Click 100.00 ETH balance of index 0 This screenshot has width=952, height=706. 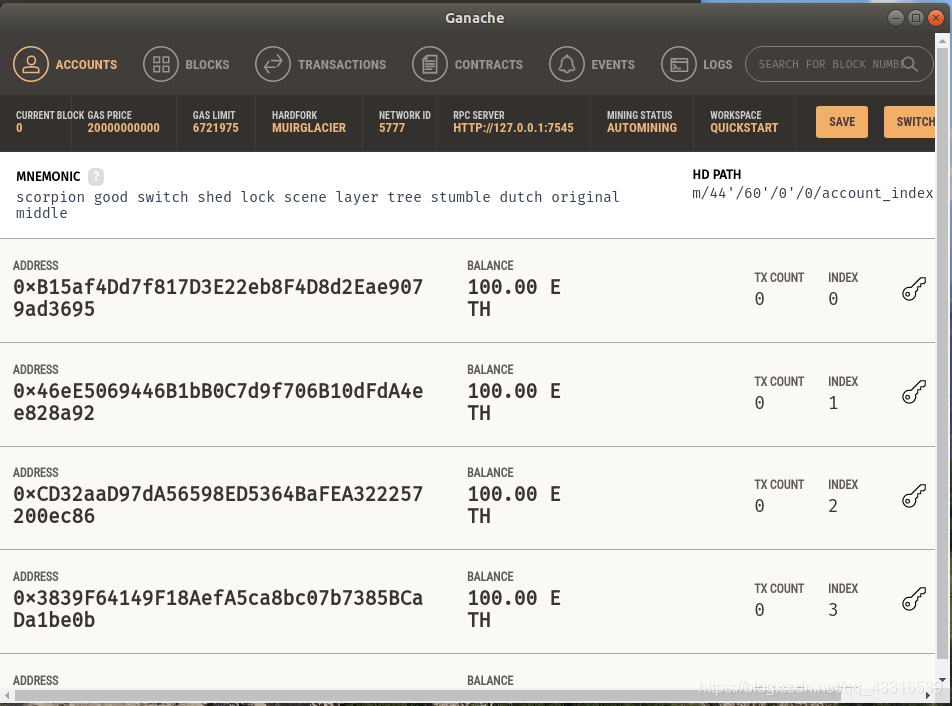514,297
